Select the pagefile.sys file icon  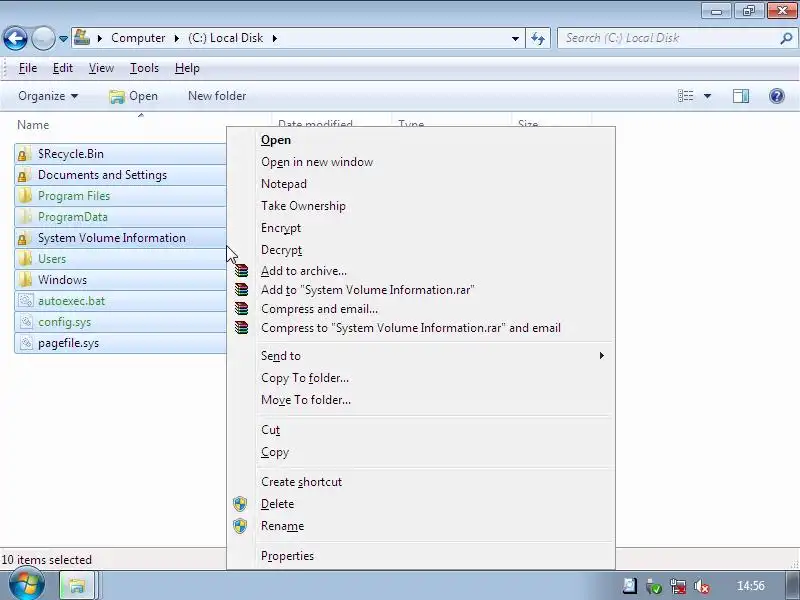25,343
